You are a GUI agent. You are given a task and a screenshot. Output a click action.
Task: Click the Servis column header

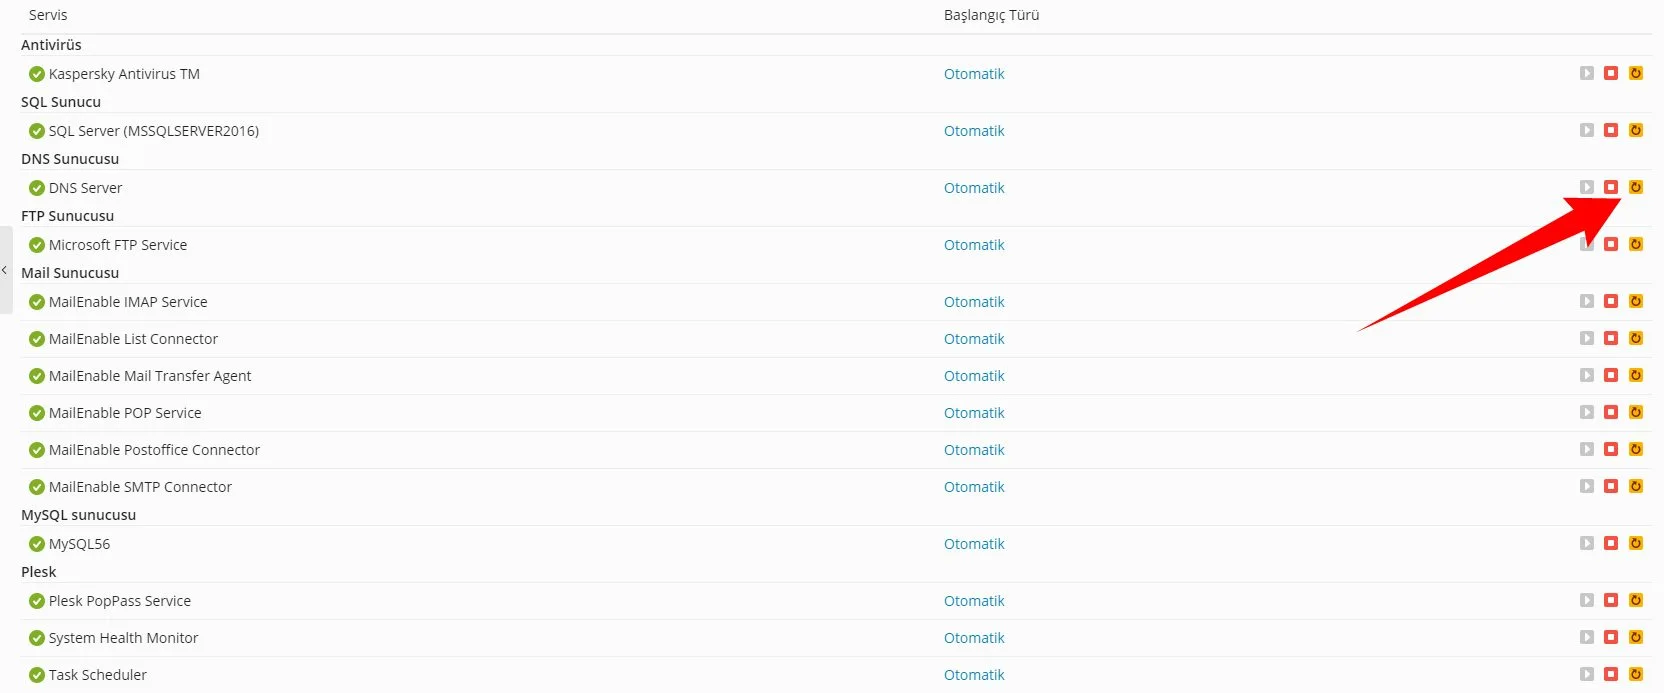(48, 15)
